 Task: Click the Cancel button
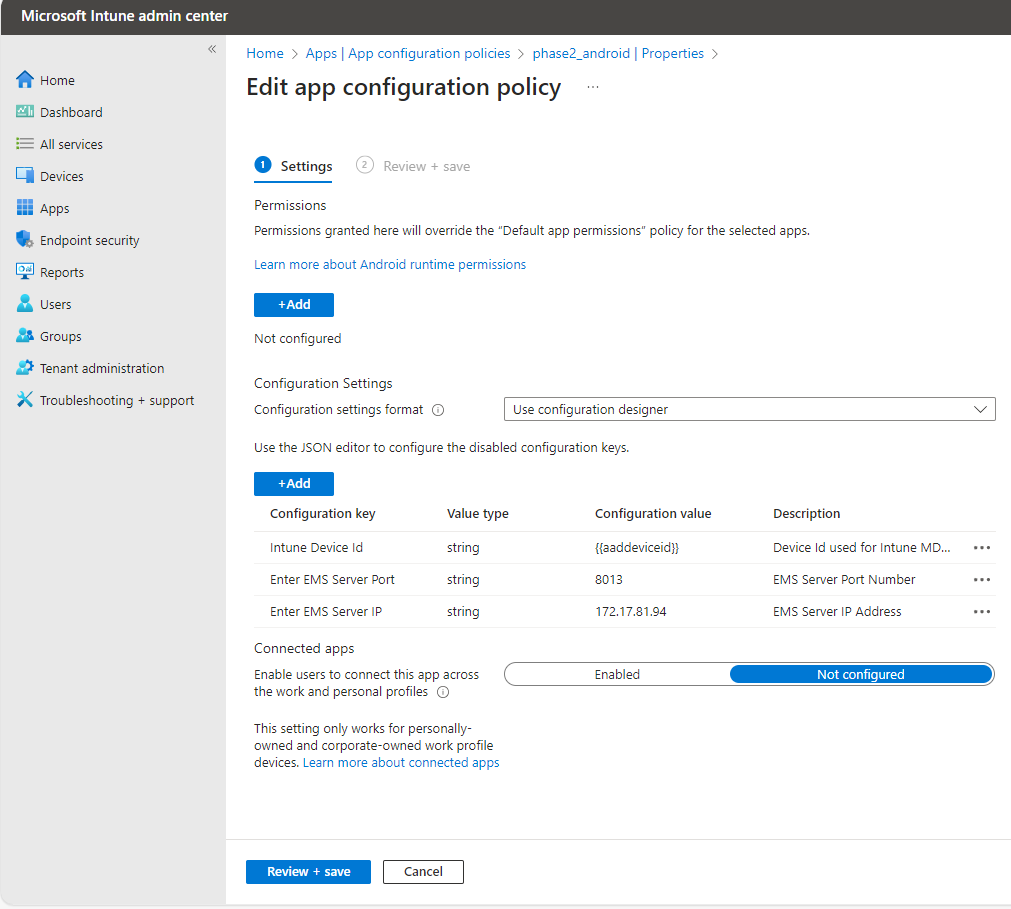coord(423,872)
